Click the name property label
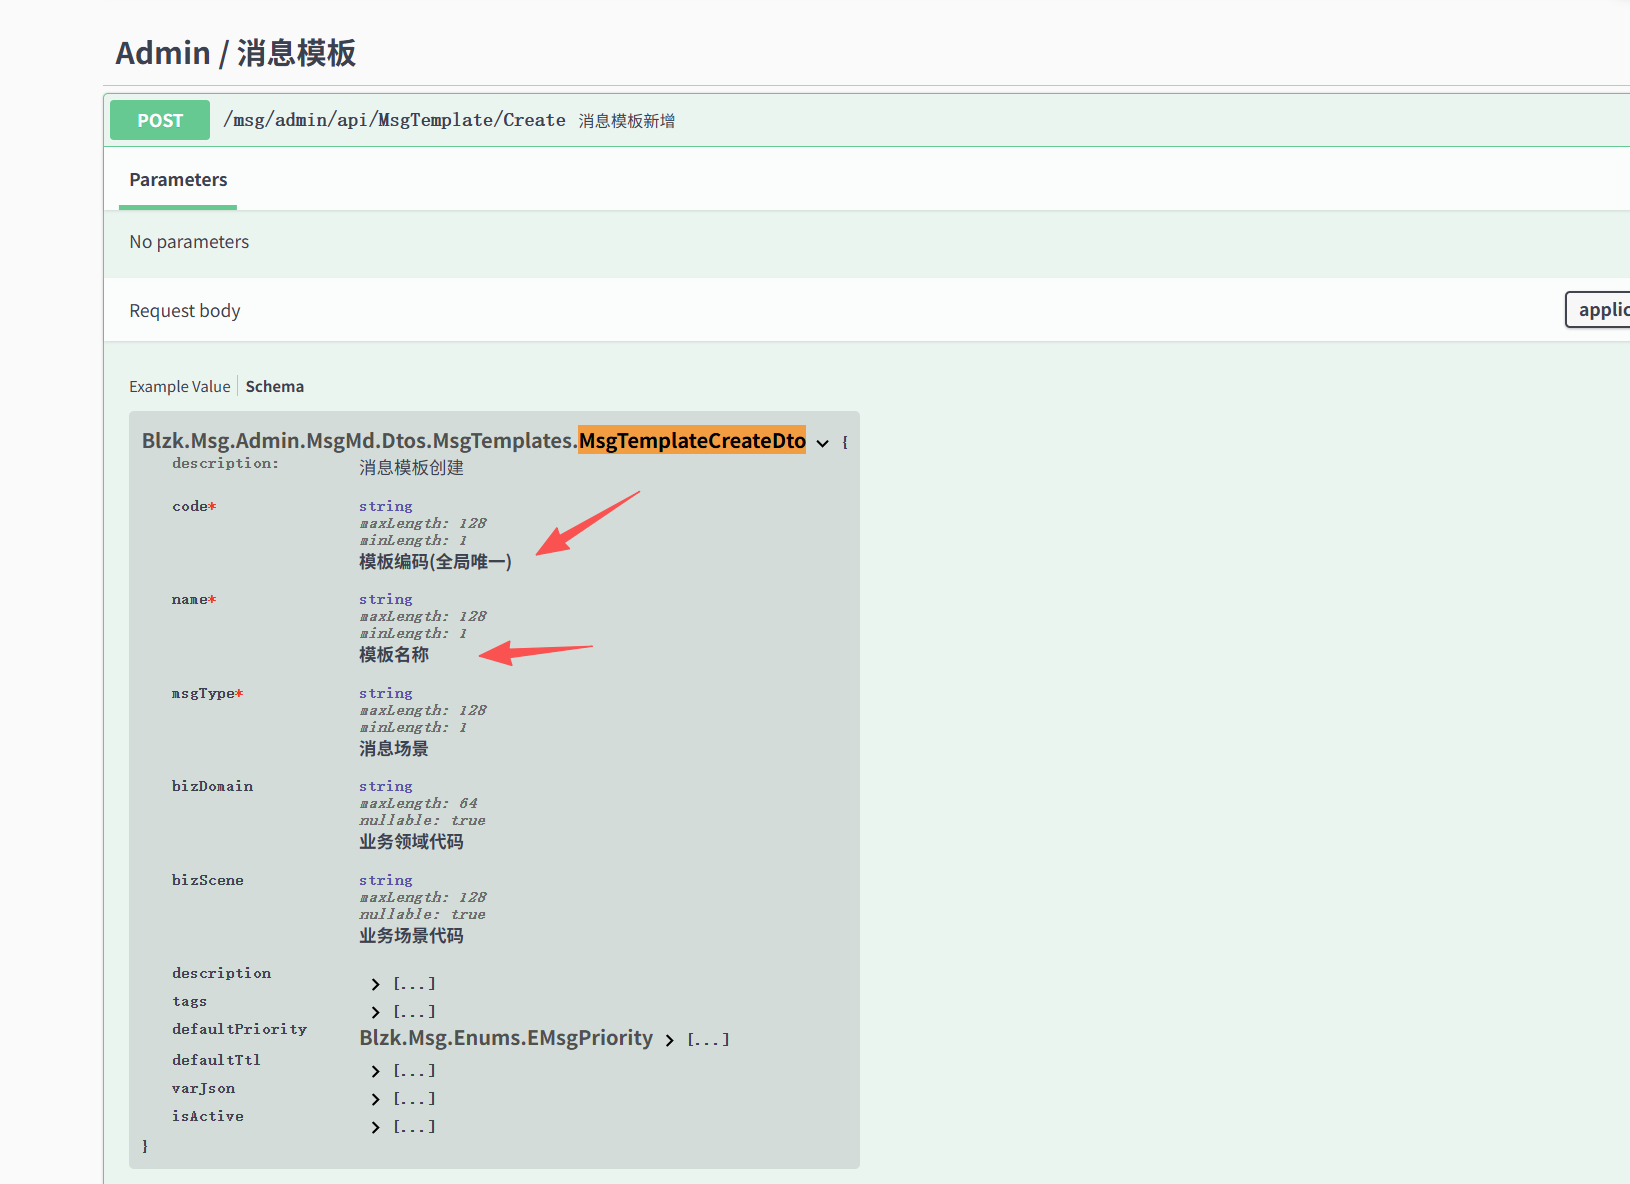Image resolution: width=1630 pixels, height=1184 pixels. point(194,600)
